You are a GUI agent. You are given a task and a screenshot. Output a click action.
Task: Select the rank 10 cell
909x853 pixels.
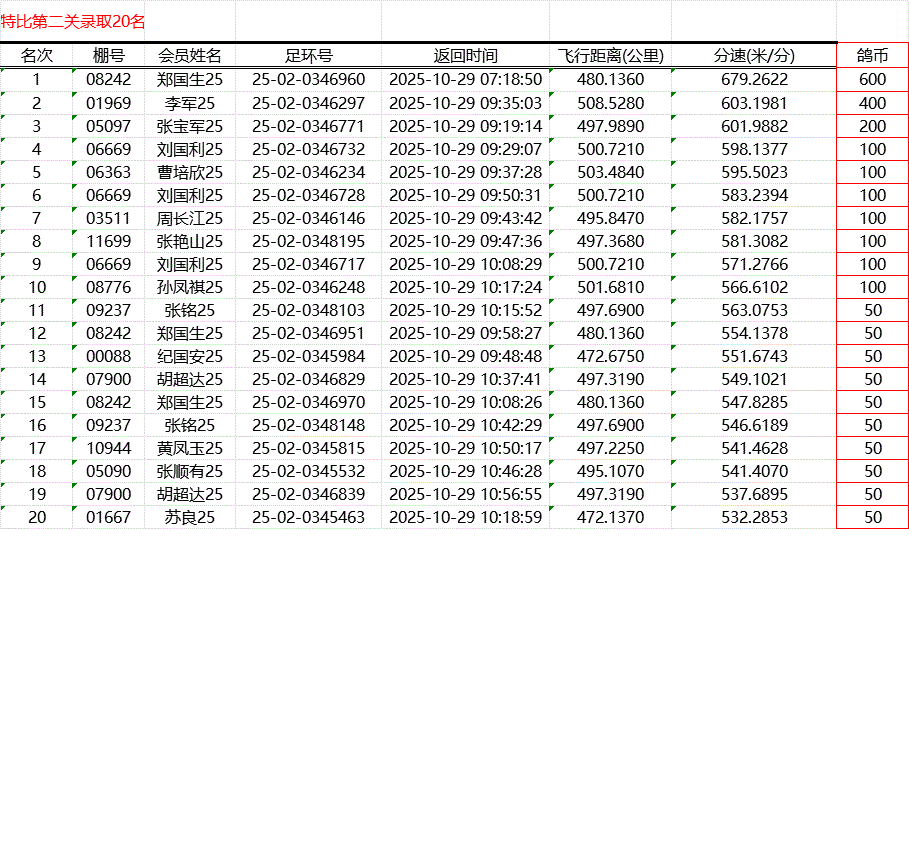pos(37,287)
